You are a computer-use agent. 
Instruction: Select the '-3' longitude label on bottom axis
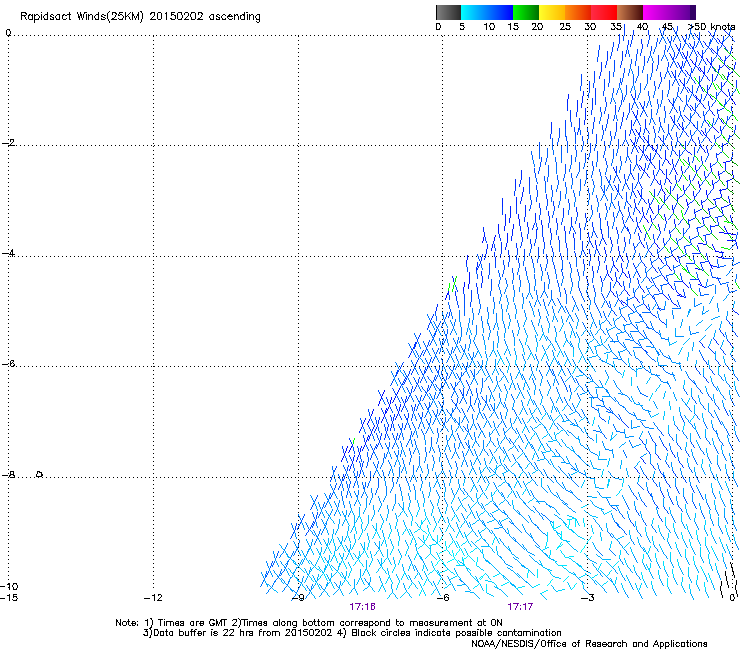(x=588, y=598)
